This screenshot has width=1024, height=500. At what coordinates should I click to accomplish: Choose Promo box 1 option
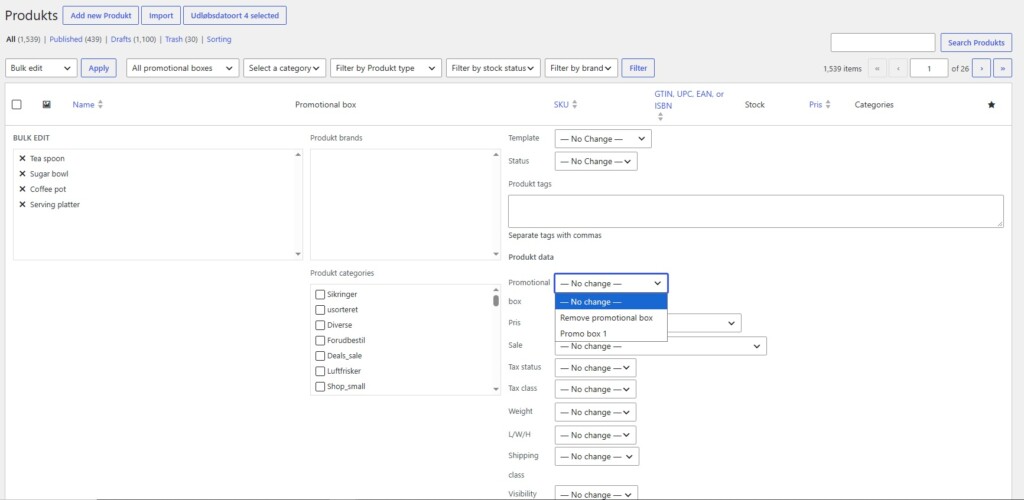pos(611,334)
